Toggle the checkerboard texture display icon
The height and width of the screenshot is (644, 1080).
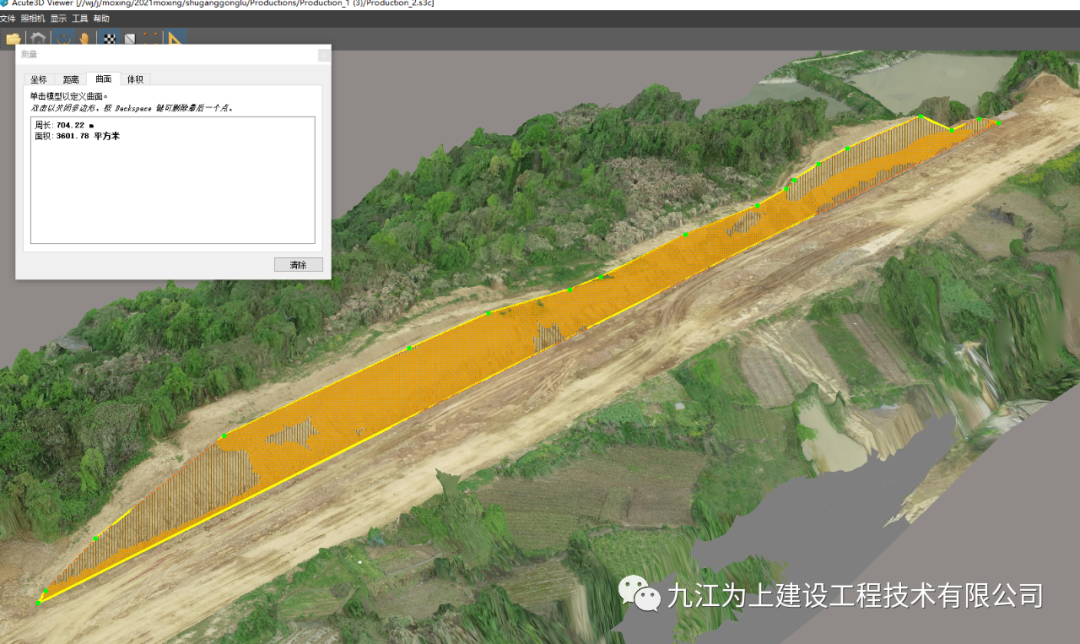click(x=109, y=39)
